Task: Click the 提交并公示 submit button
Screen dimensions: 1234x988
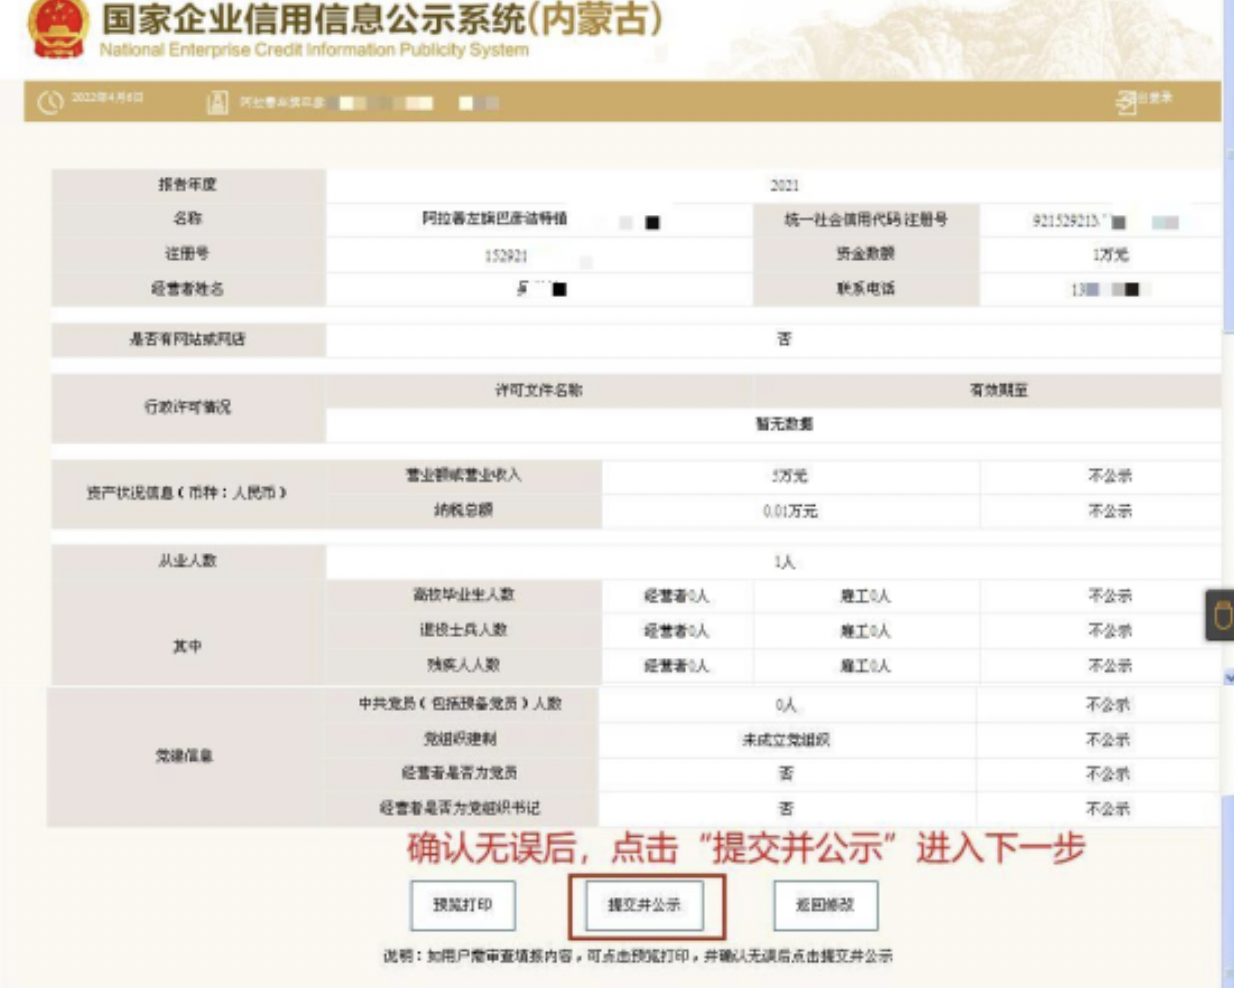Action: click(x=644, y=905)
